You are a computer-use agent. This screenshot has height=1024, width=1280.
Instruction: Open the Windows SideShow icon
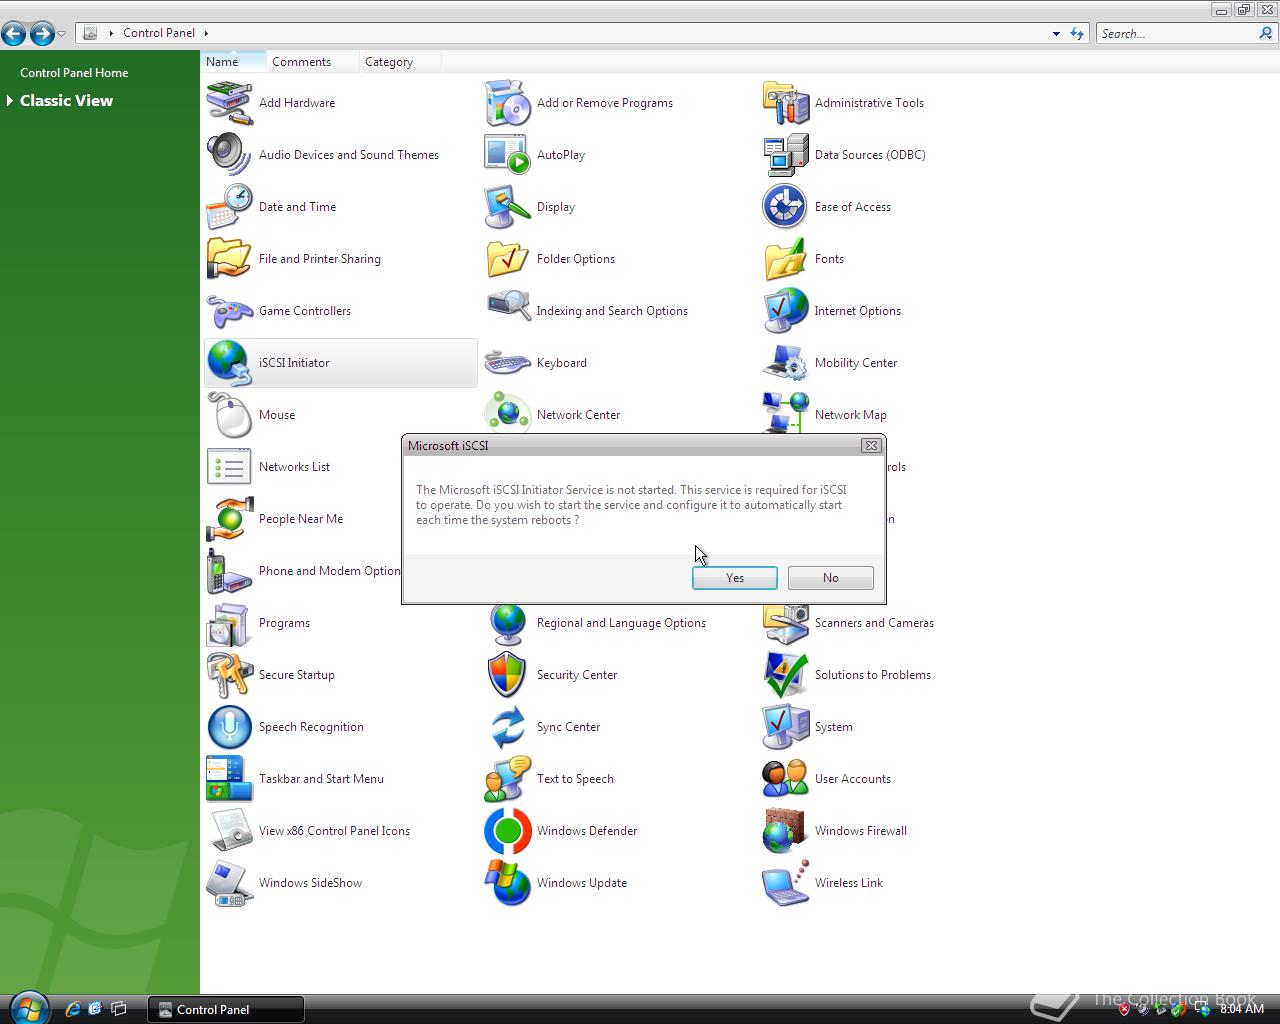tap(230, 883)
